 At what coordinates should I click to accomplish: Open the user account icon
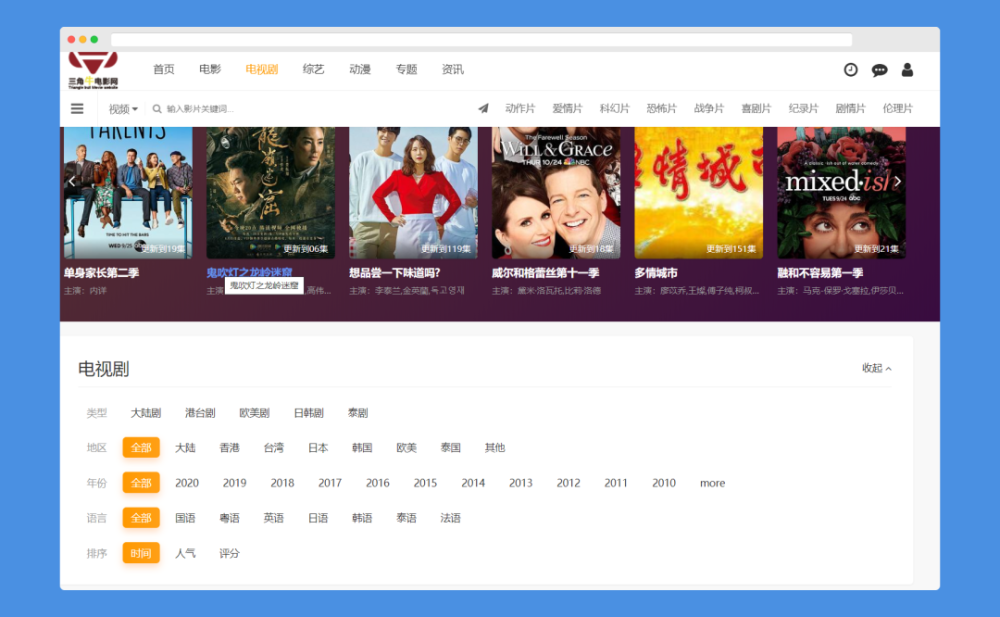click(907, 70)
